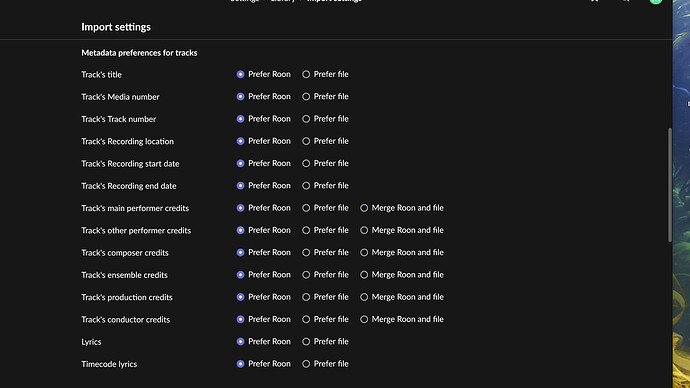Enable Merge Roon and file for main performer credits
Image resolution: width=690 pixels, height=388 pixels.
[364, 208]
